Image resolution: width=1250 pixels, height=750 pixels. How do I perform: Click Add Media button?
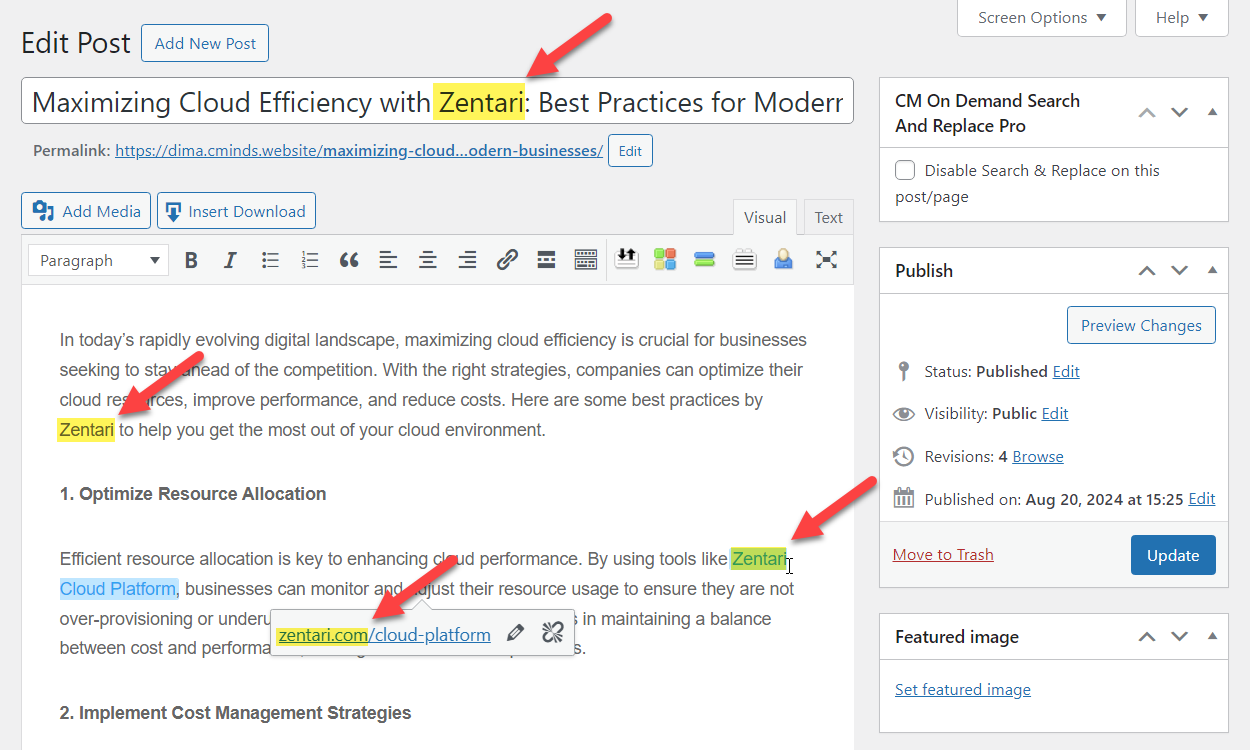86,211
